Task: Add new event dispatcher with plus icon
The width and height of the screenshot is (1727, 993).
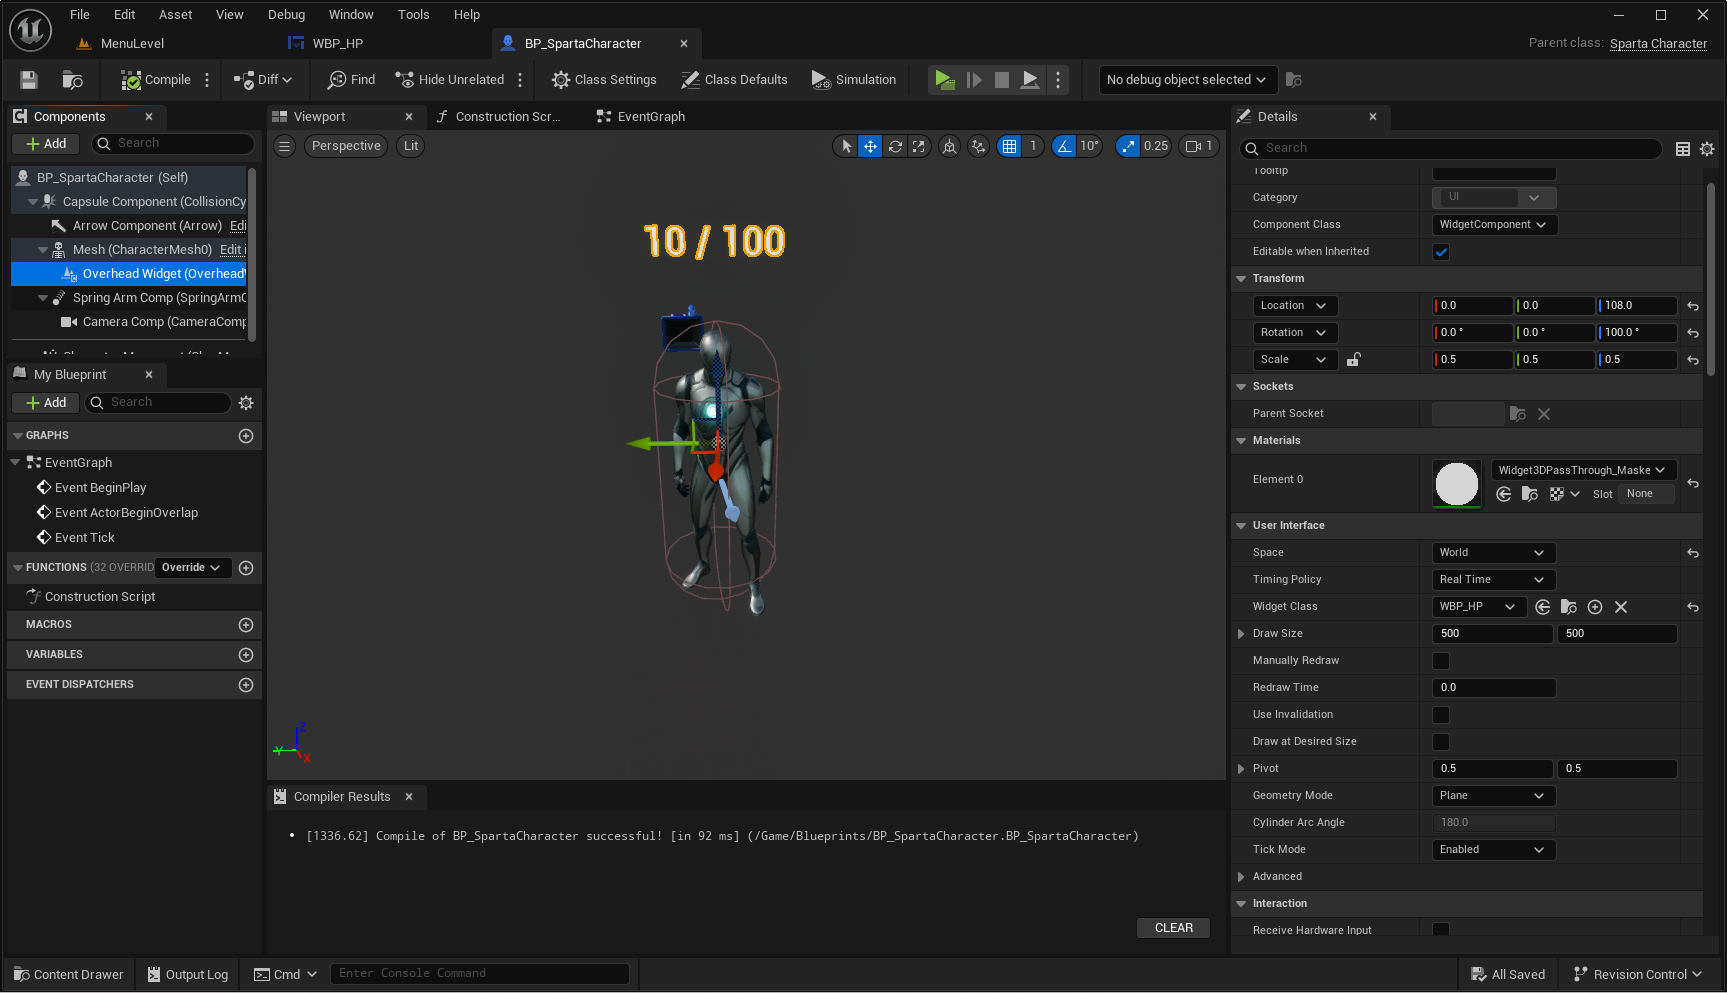Action: pyautogui.click(x=246, y=685)
